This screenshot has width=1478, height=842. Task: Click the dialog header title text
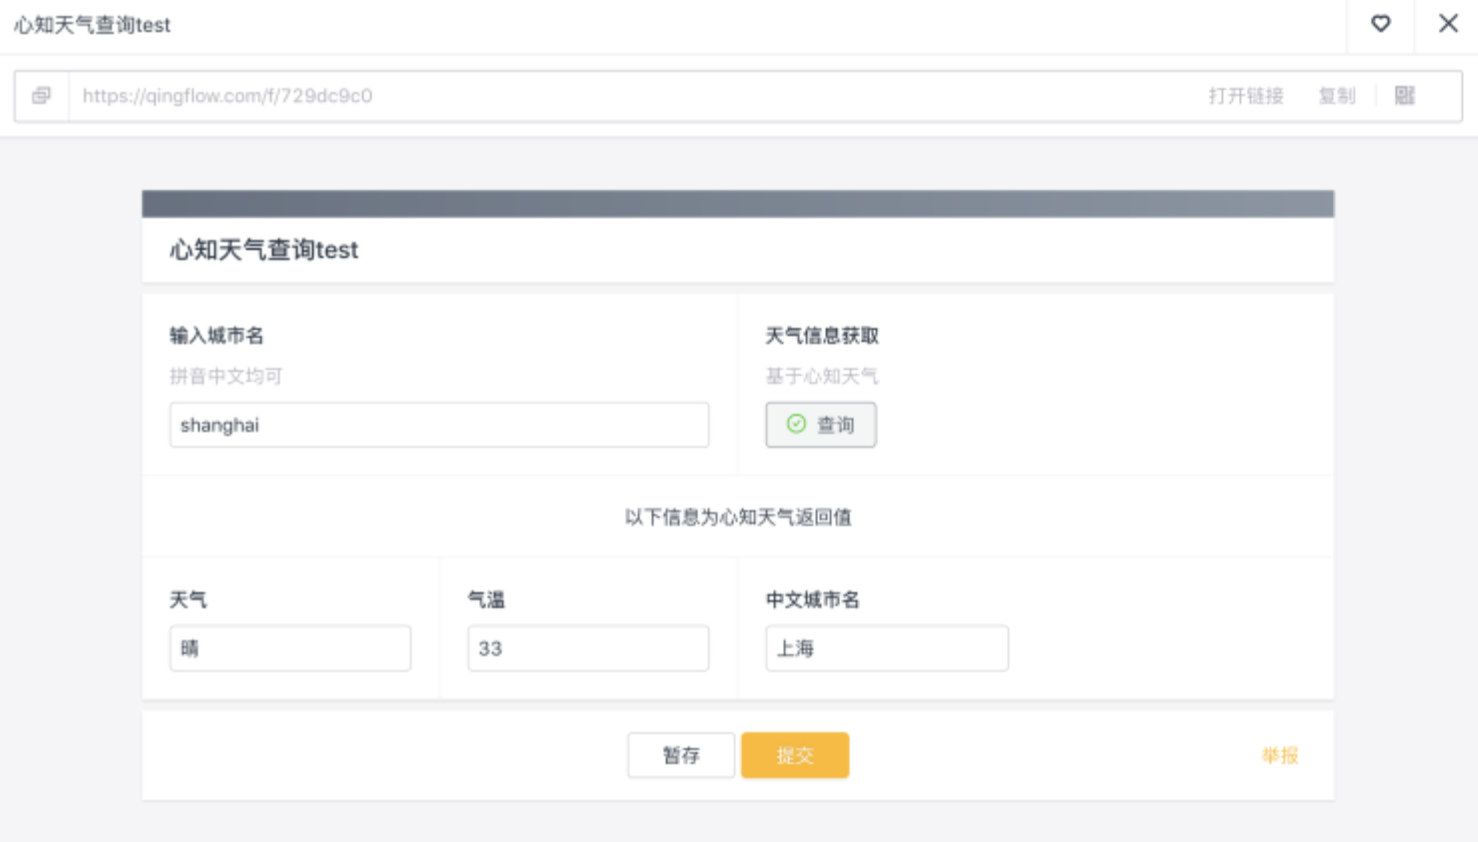click(92, 25)
